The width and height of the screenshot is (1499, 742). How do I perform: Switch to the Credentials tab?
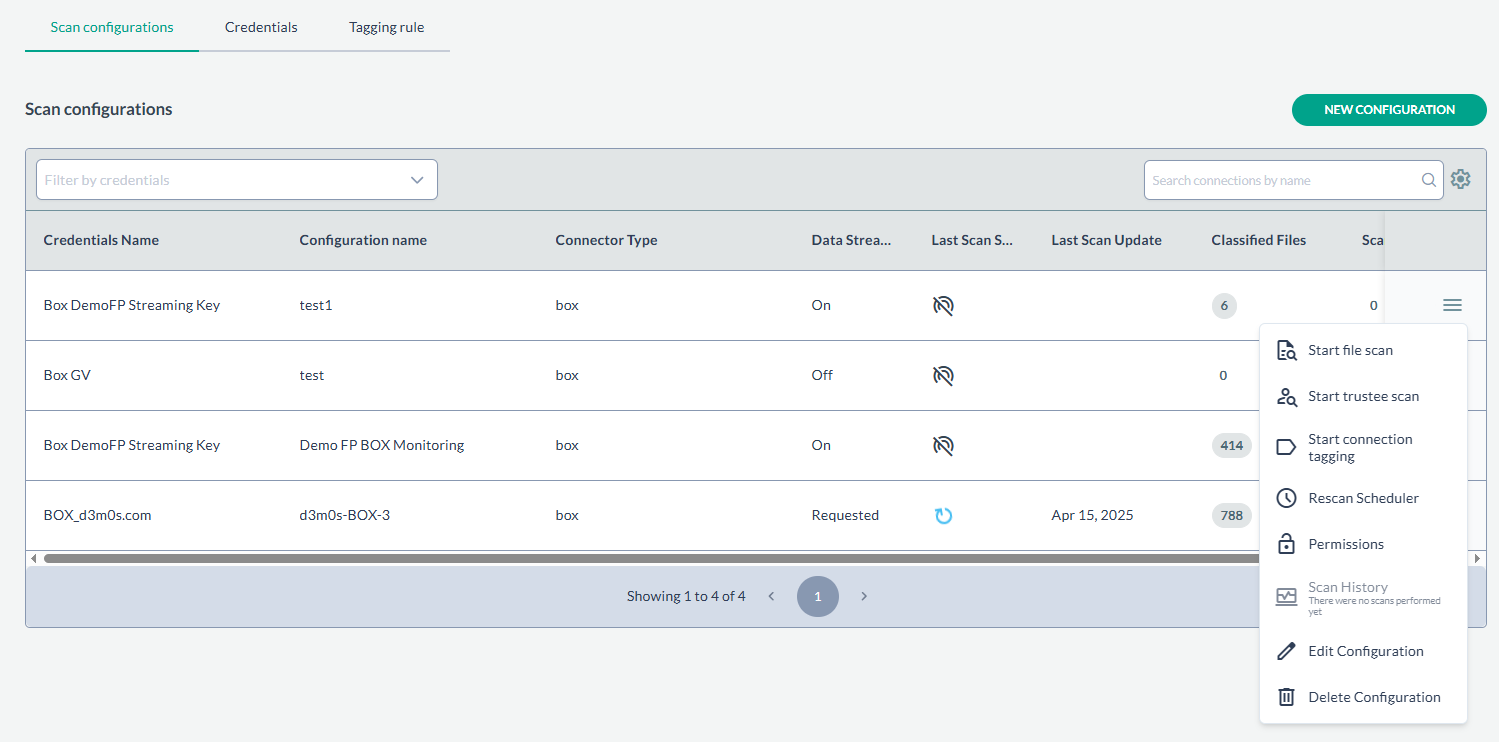coord(261,27)
